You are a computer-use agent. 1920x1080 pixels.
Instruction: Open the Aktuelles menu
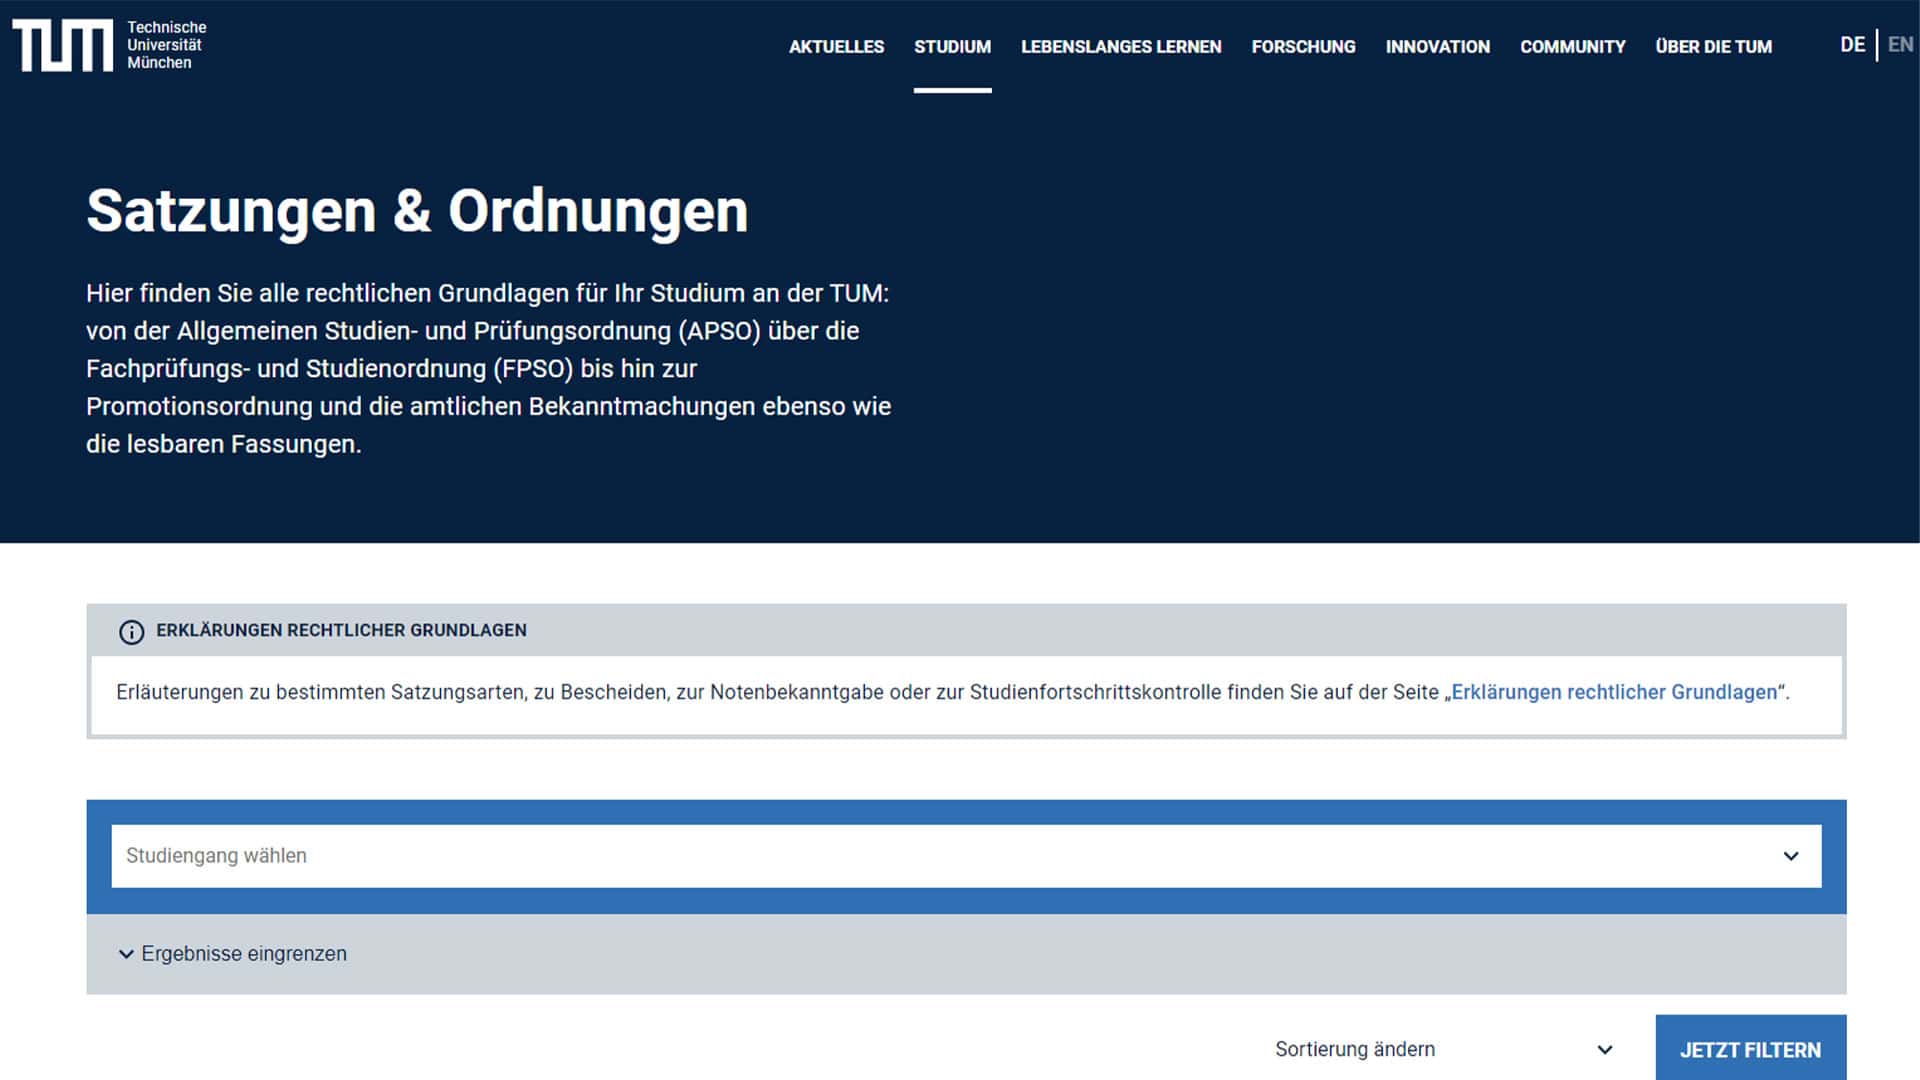pos(836,47)
